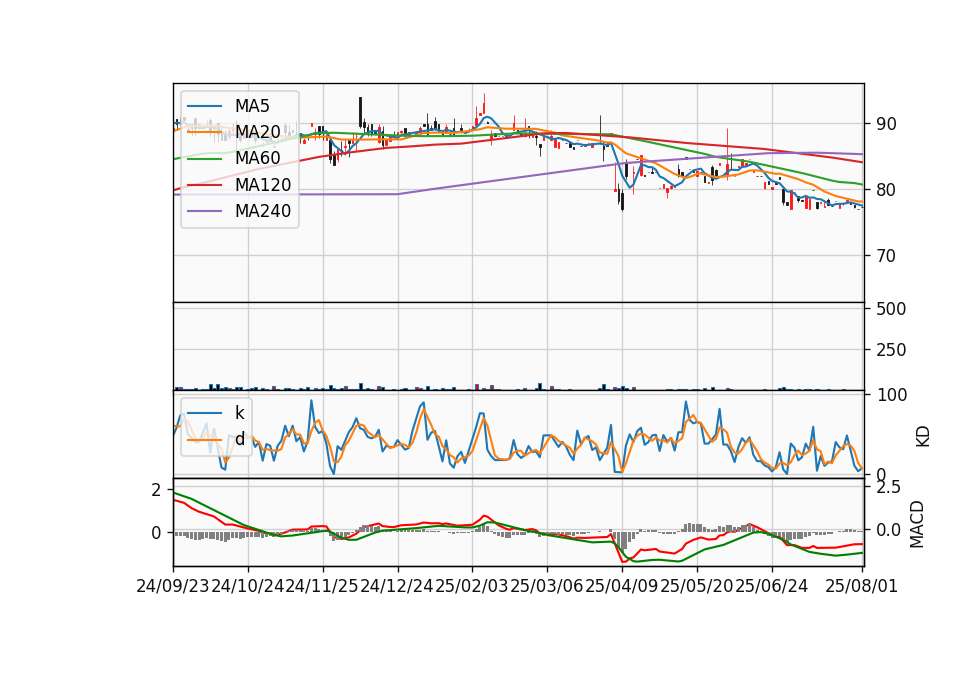
Task: Click the MA60 legend label
Action: (257, 158)
